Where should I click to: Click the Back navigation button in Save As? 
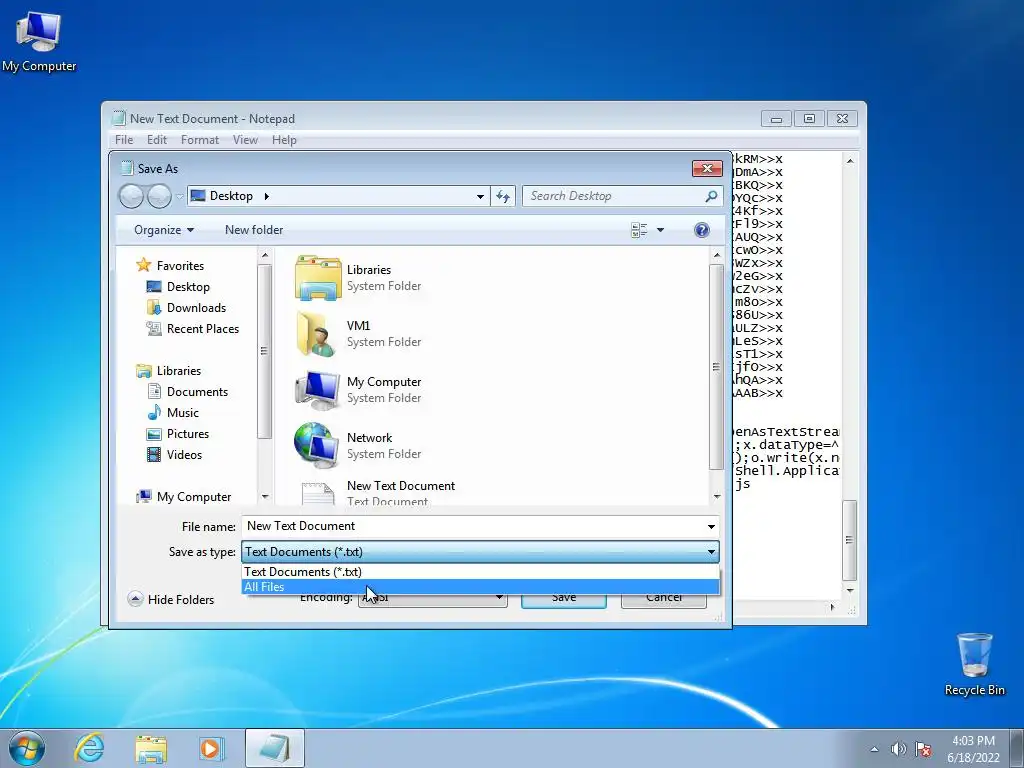click(131, 196)
